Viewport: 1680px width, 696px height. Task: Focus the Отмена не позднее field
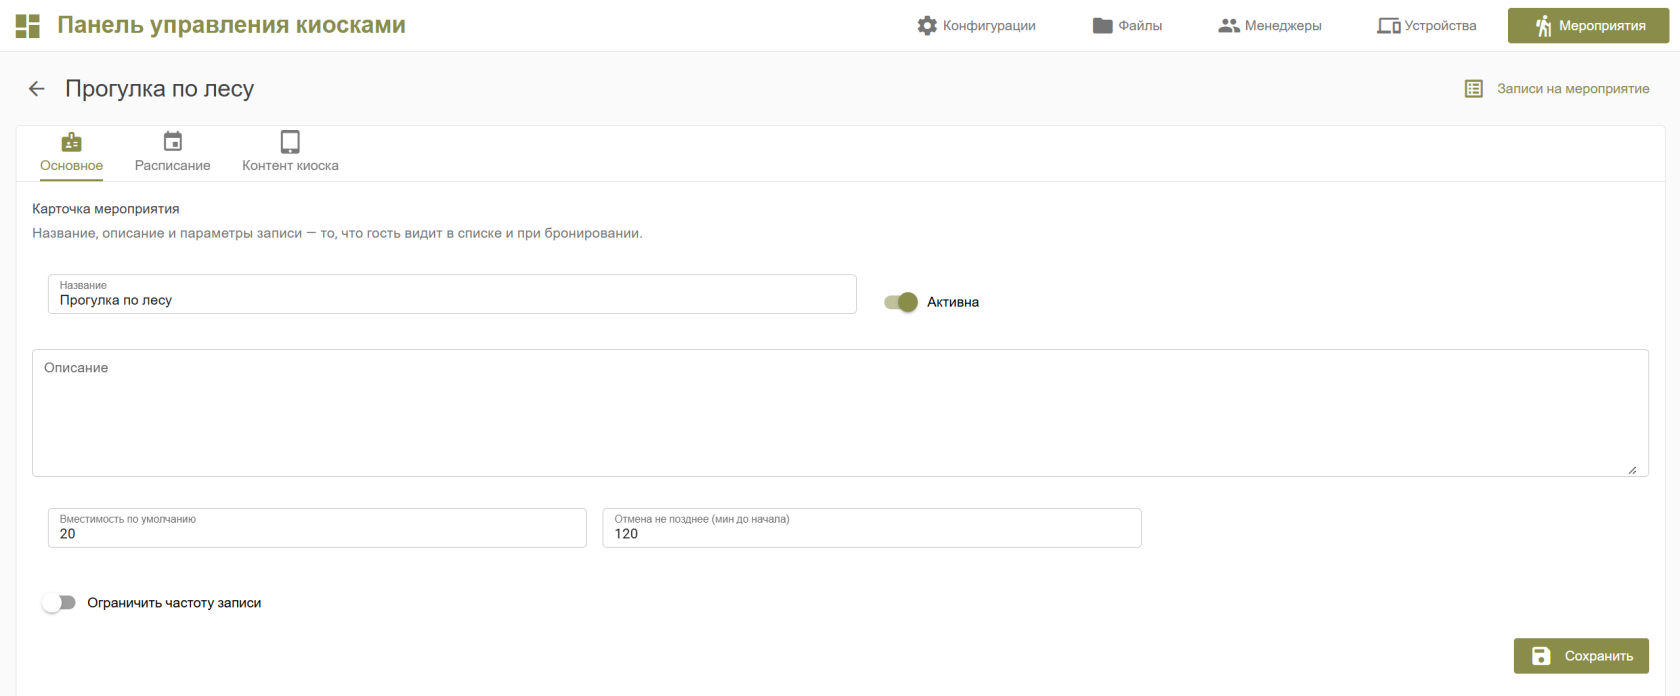click(872, 528)
